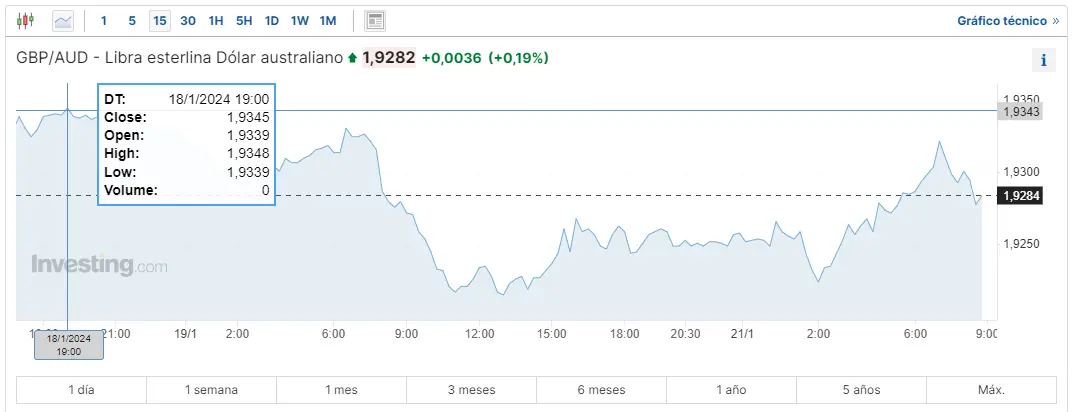
Task: Select 1D interval
Action: pyautogui.click(x=272, y=21)
